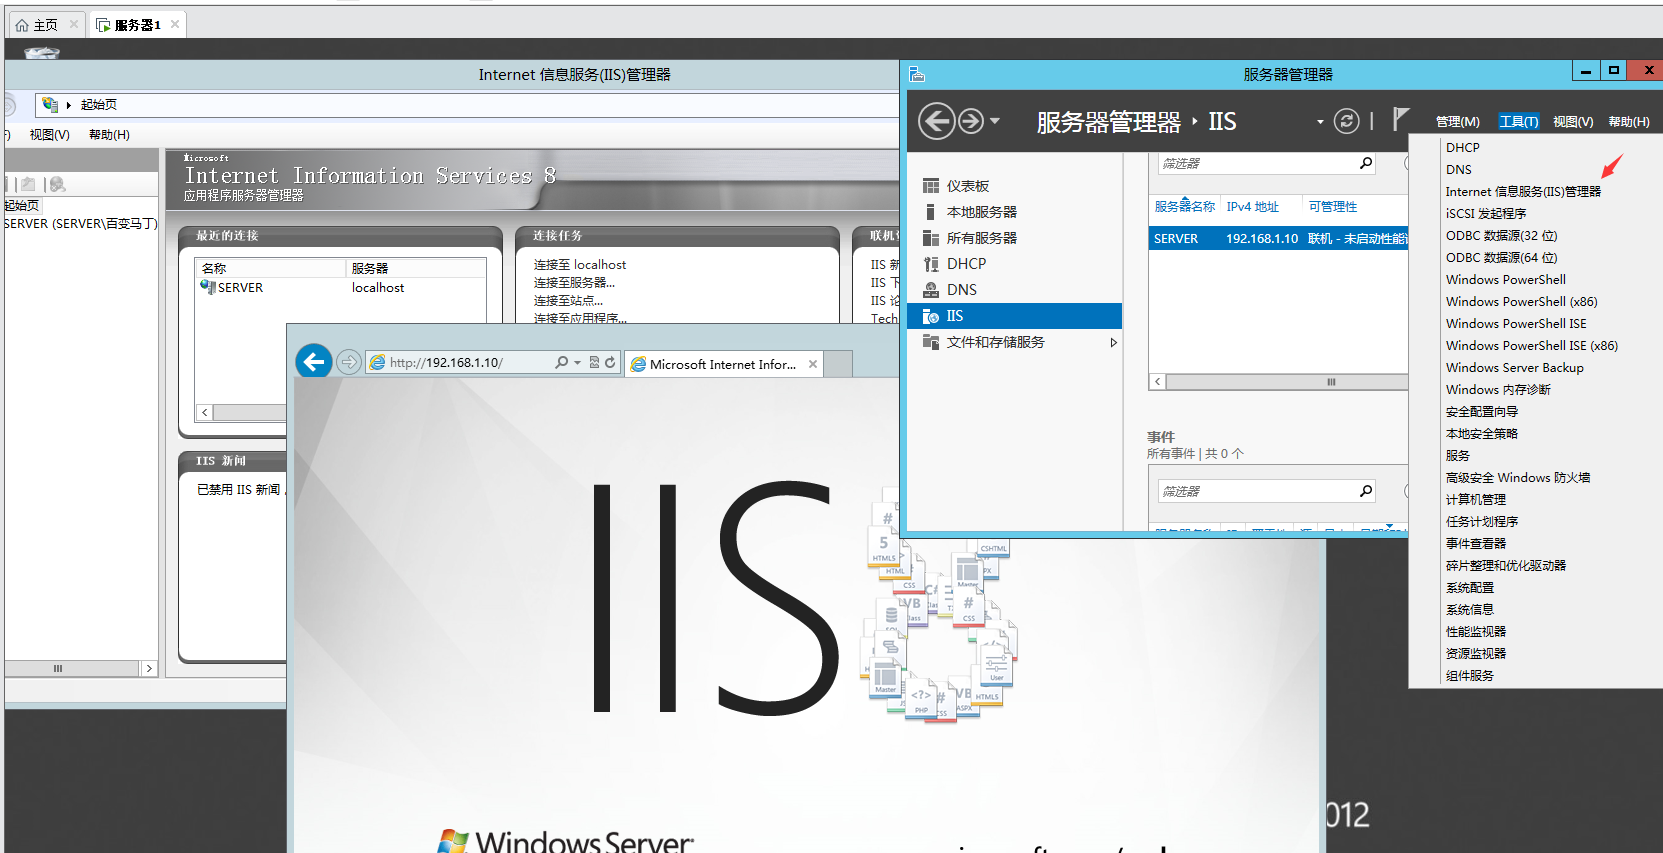The height and width of the screenshot is (853, 1663).
Task: Select SERVER node in IIS connections tree
Action: 81,223
